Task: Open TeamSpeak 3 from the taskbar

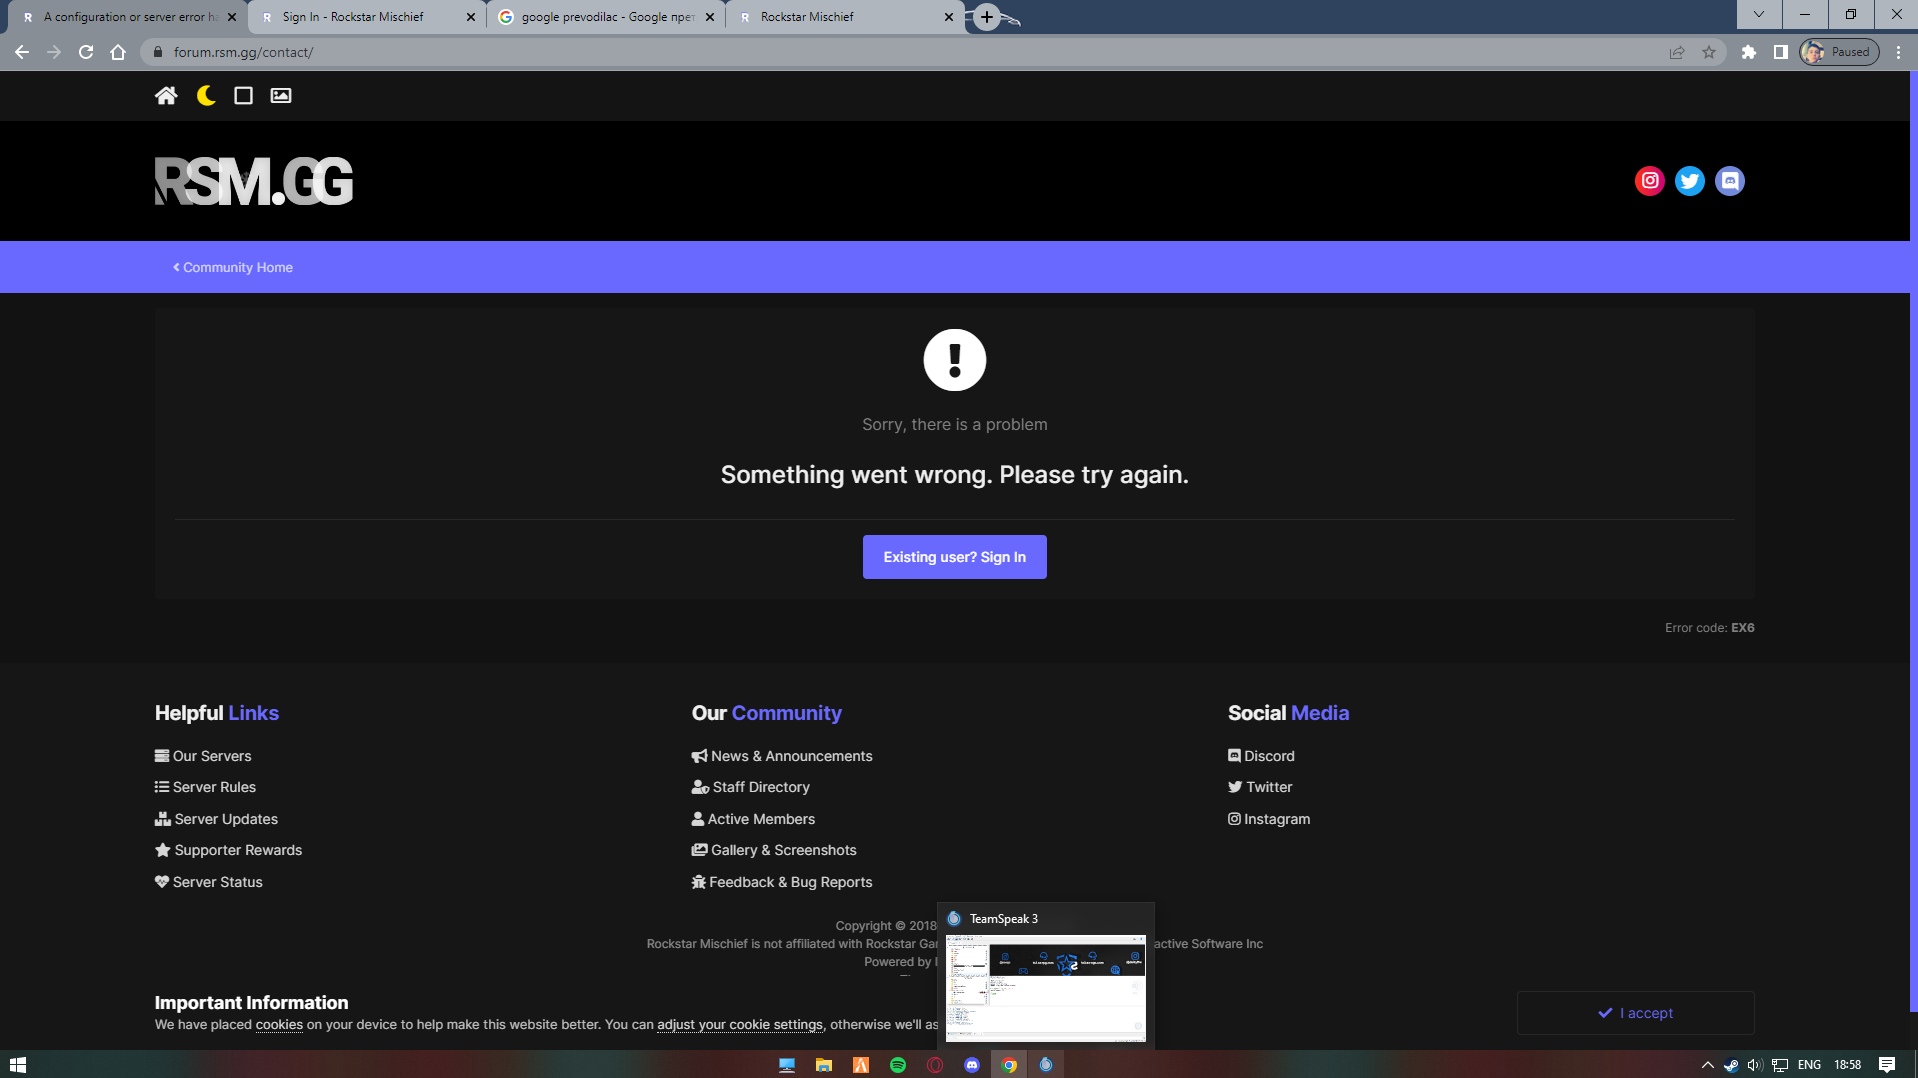Action: 1046,1065
